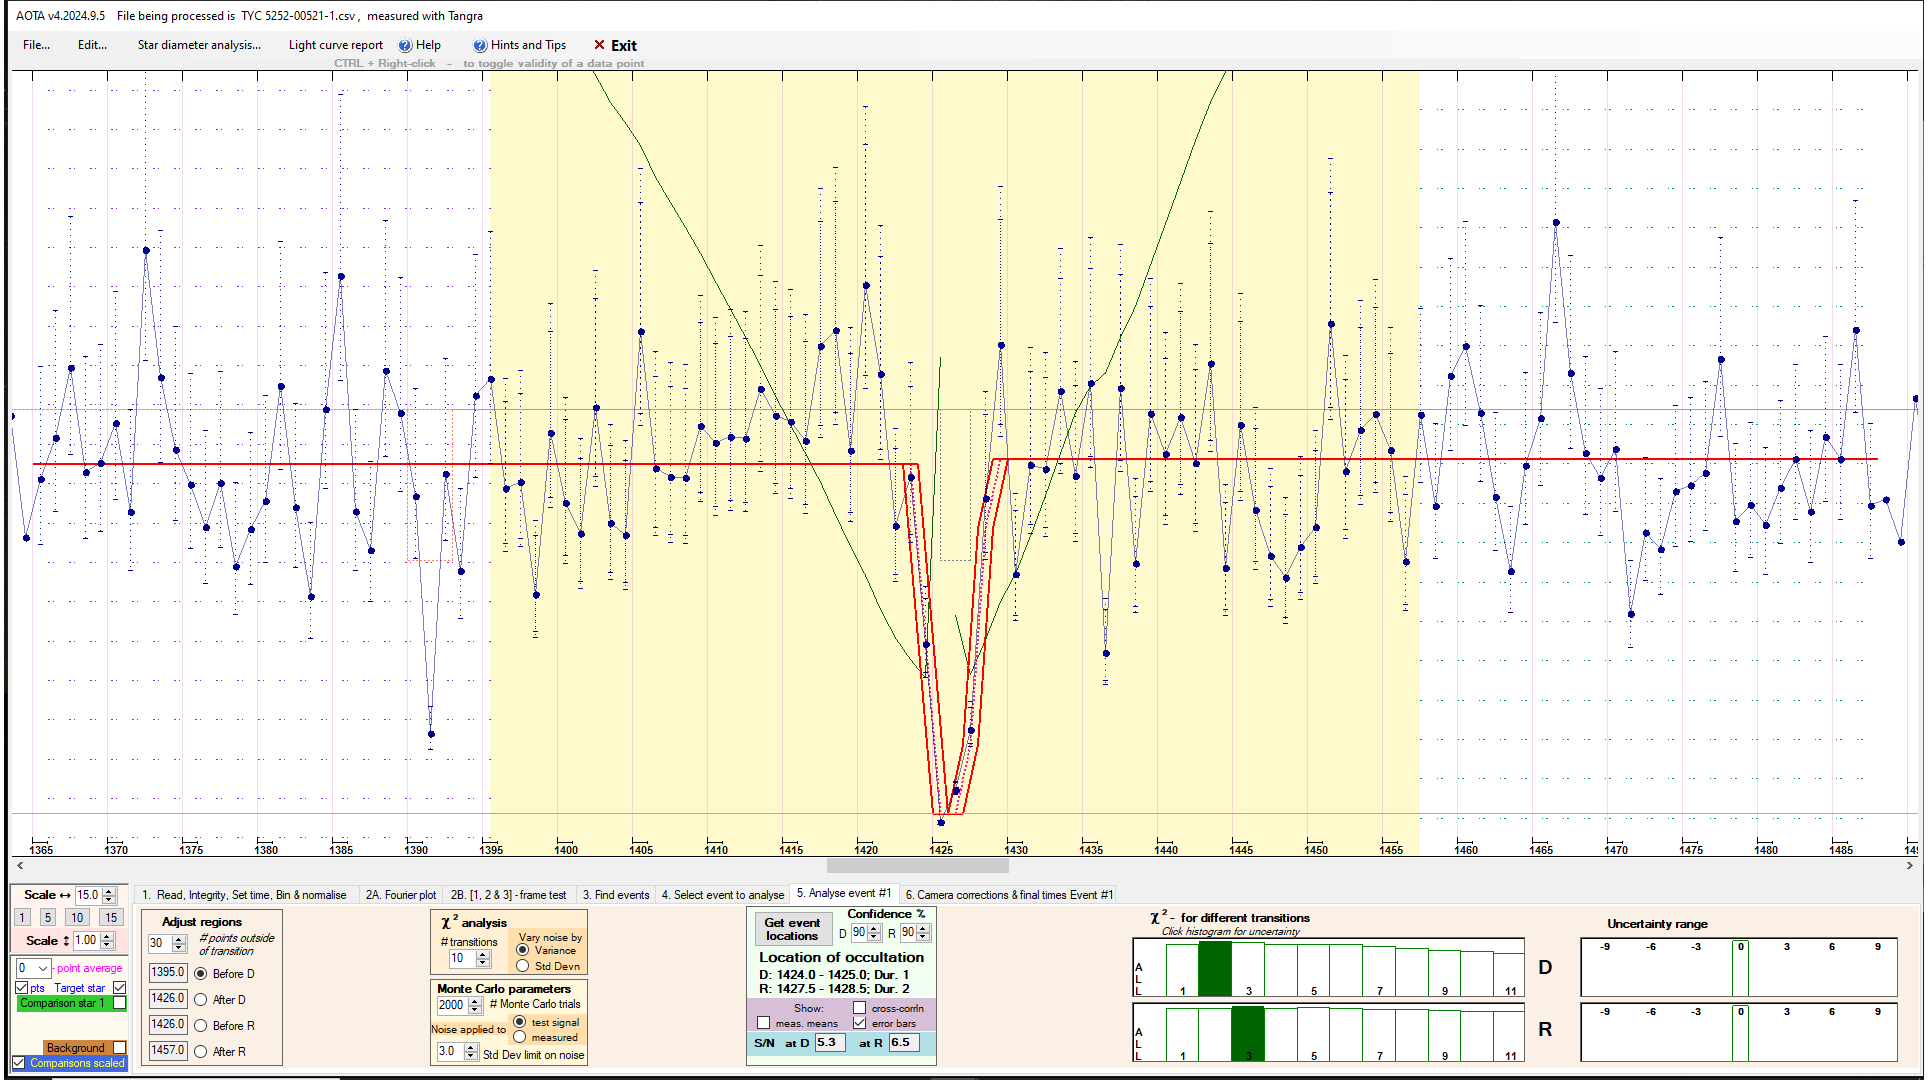Uncheck the Comparisons scaled checkbox
1931x1084 pixels.
click(19, 1063)
